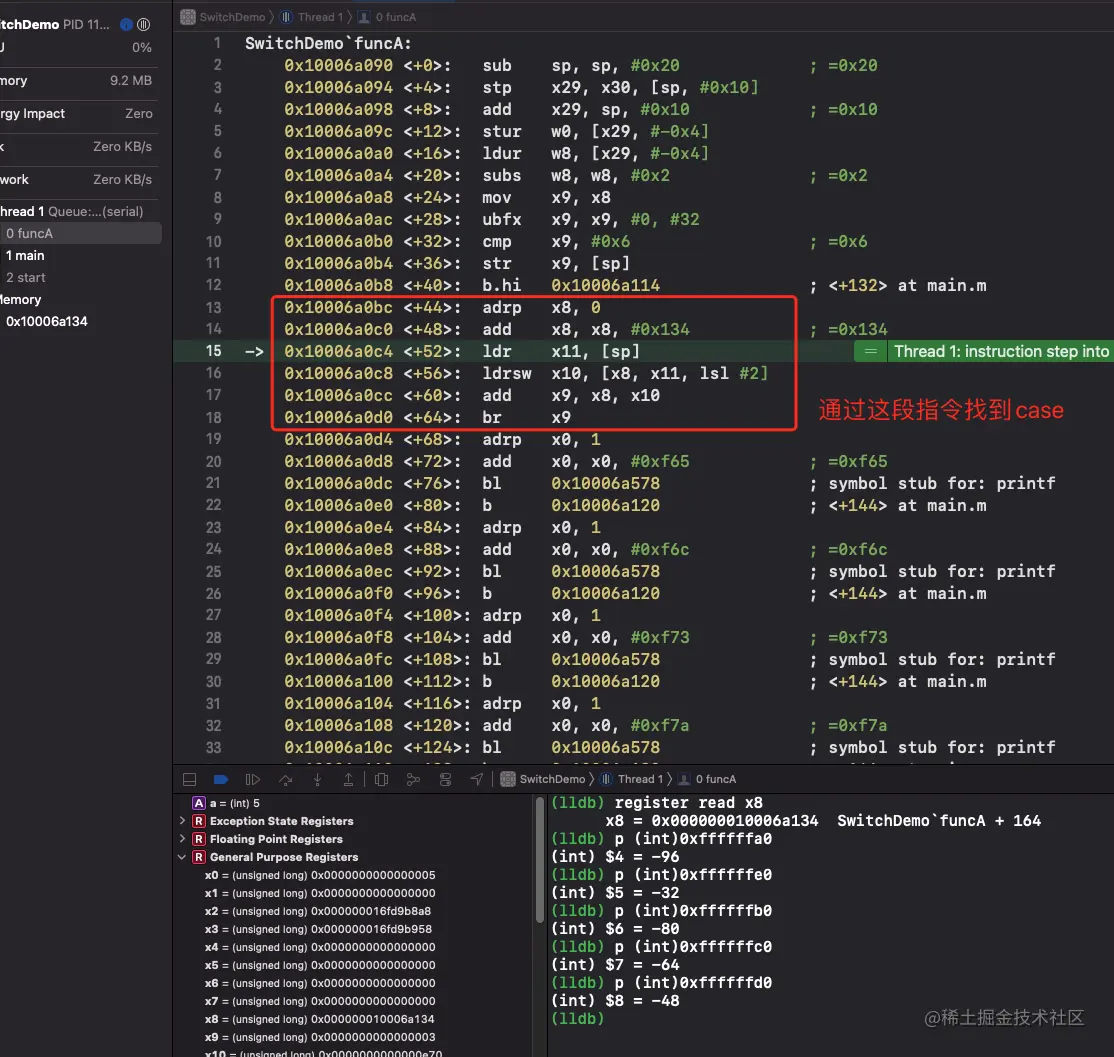Click console output $4 = -96

[615, 857]
